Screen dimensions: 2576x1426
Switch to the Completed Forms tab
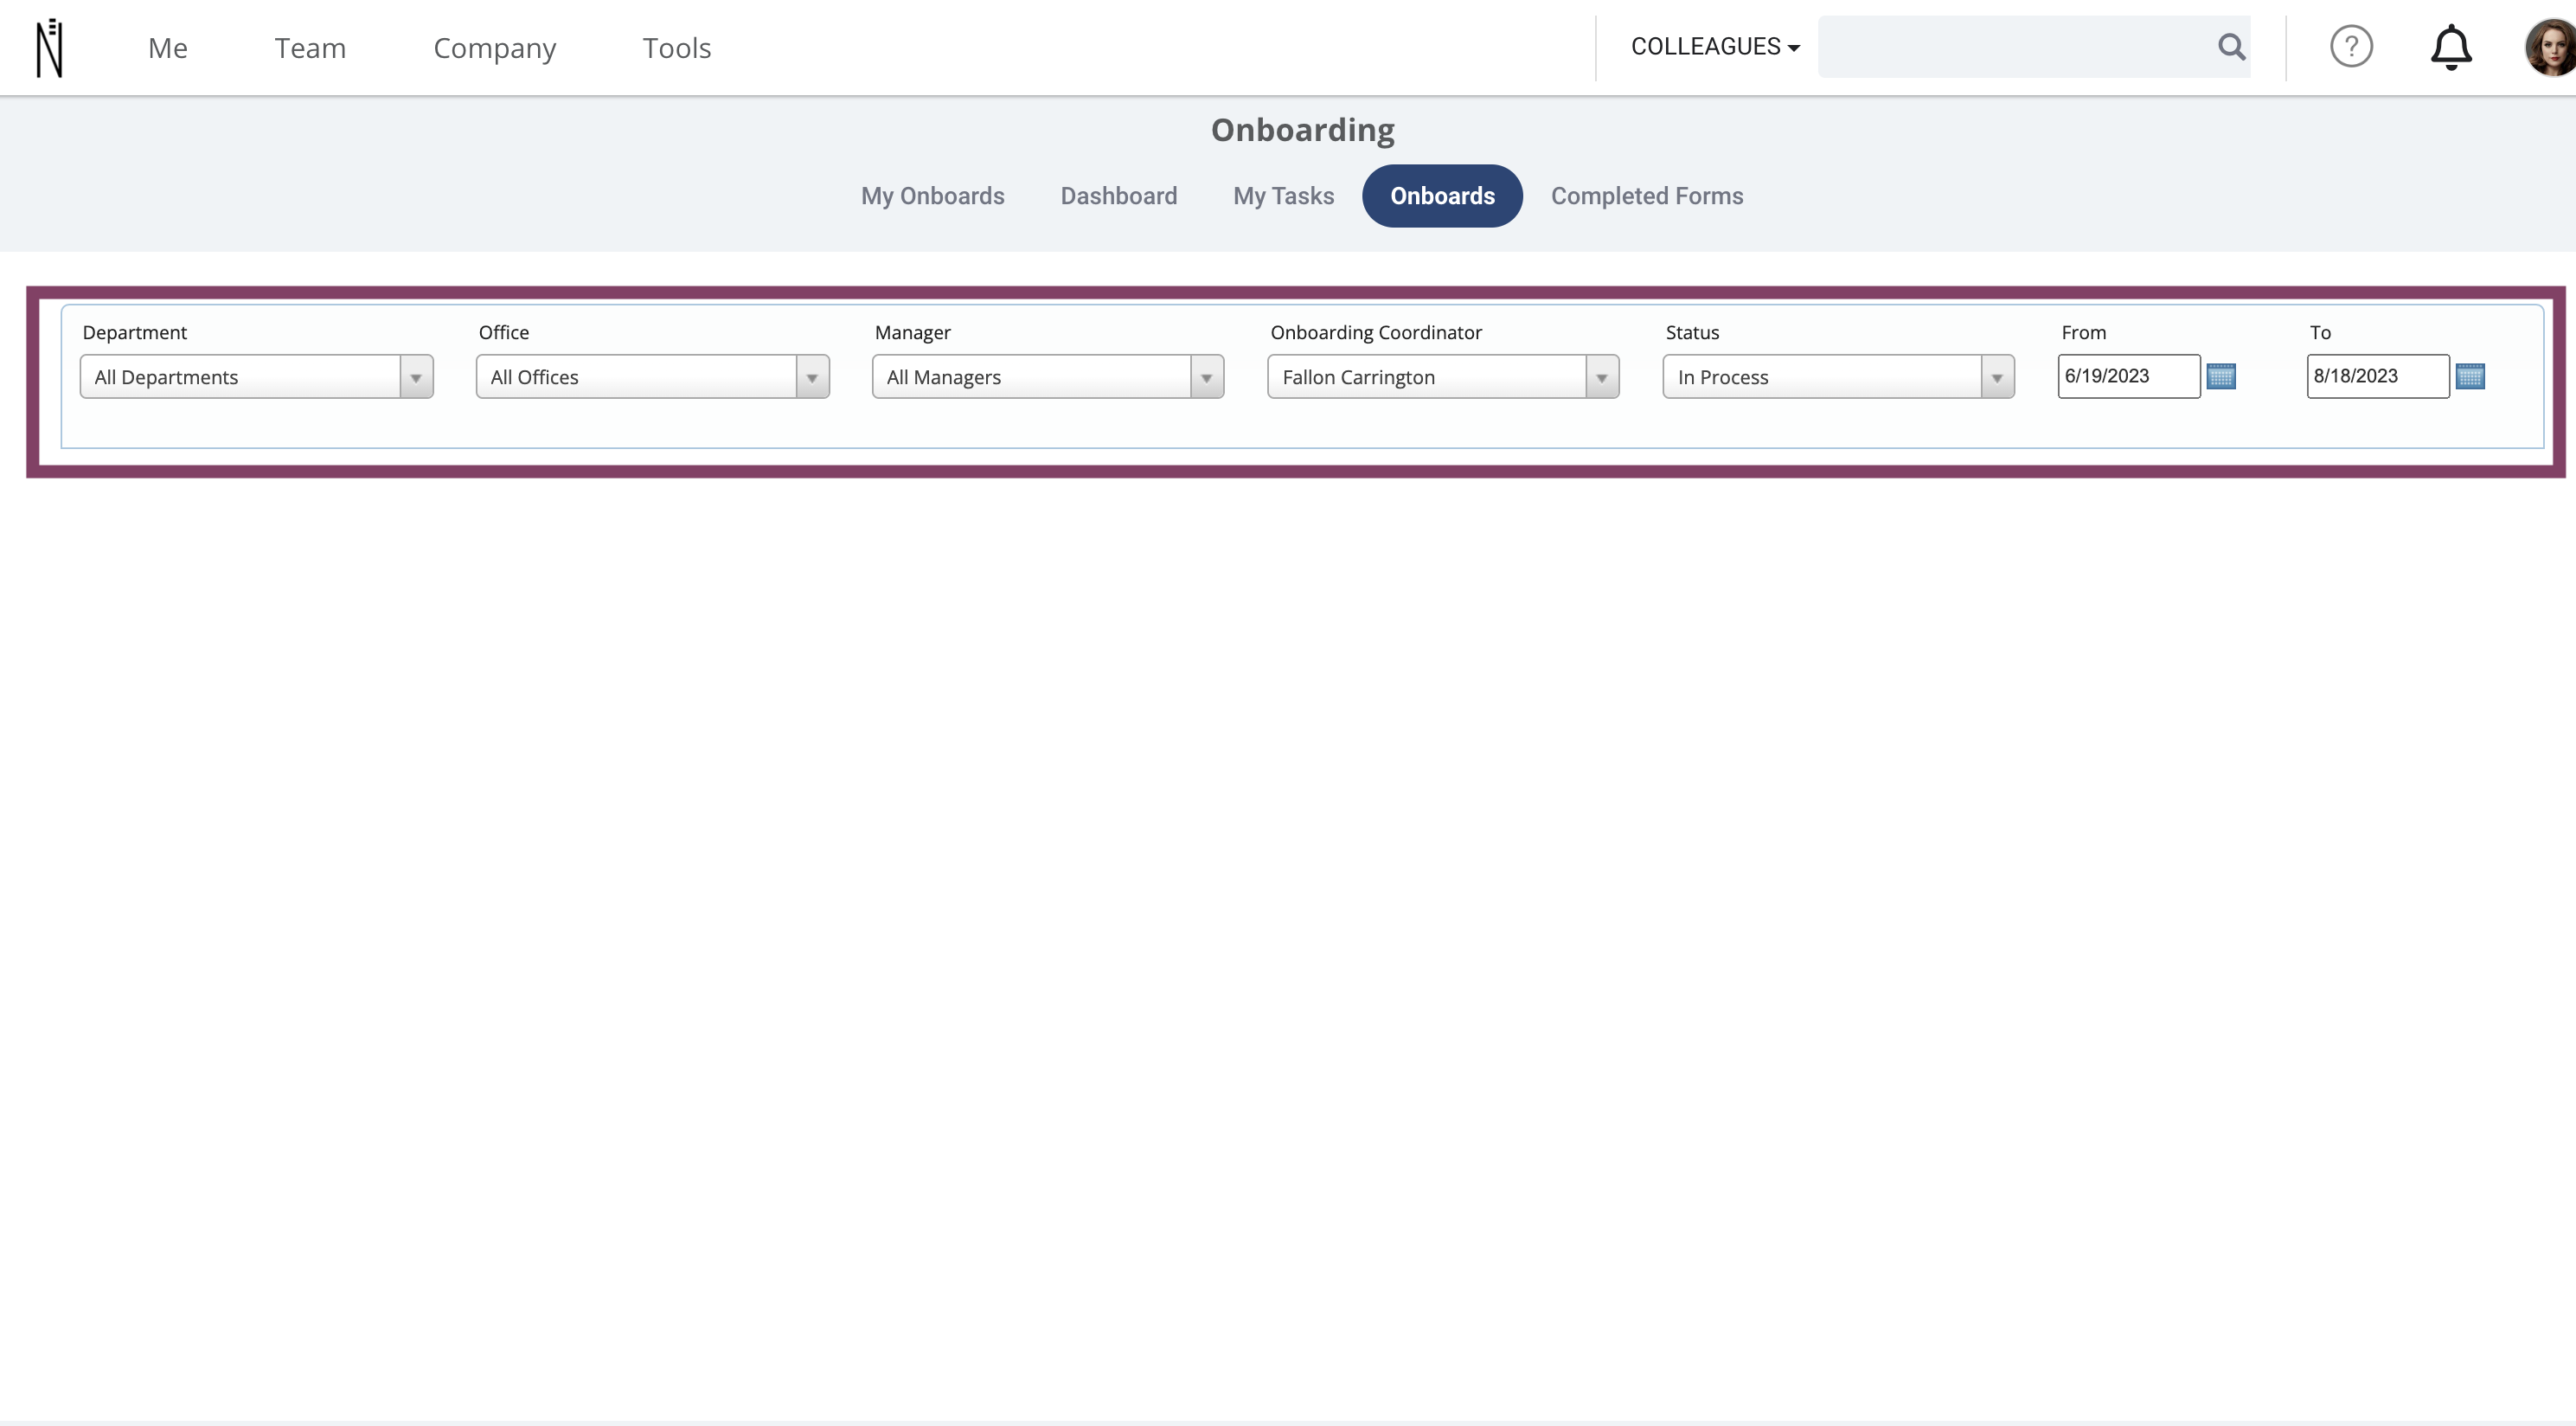pyautogui.click(x=1647, y=196)
